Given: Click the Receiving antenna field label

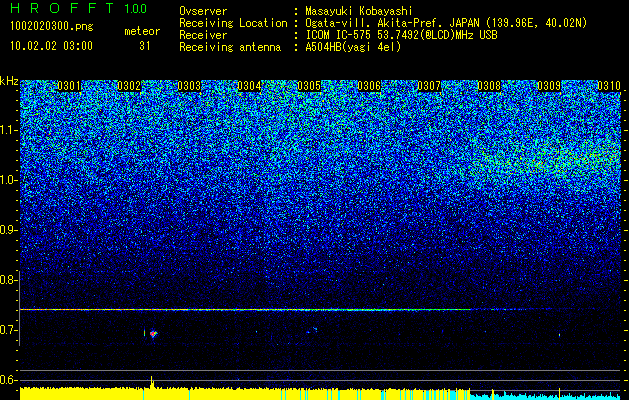Looking at the screenshot, I should pyautogui.click(x=230, y=47).
